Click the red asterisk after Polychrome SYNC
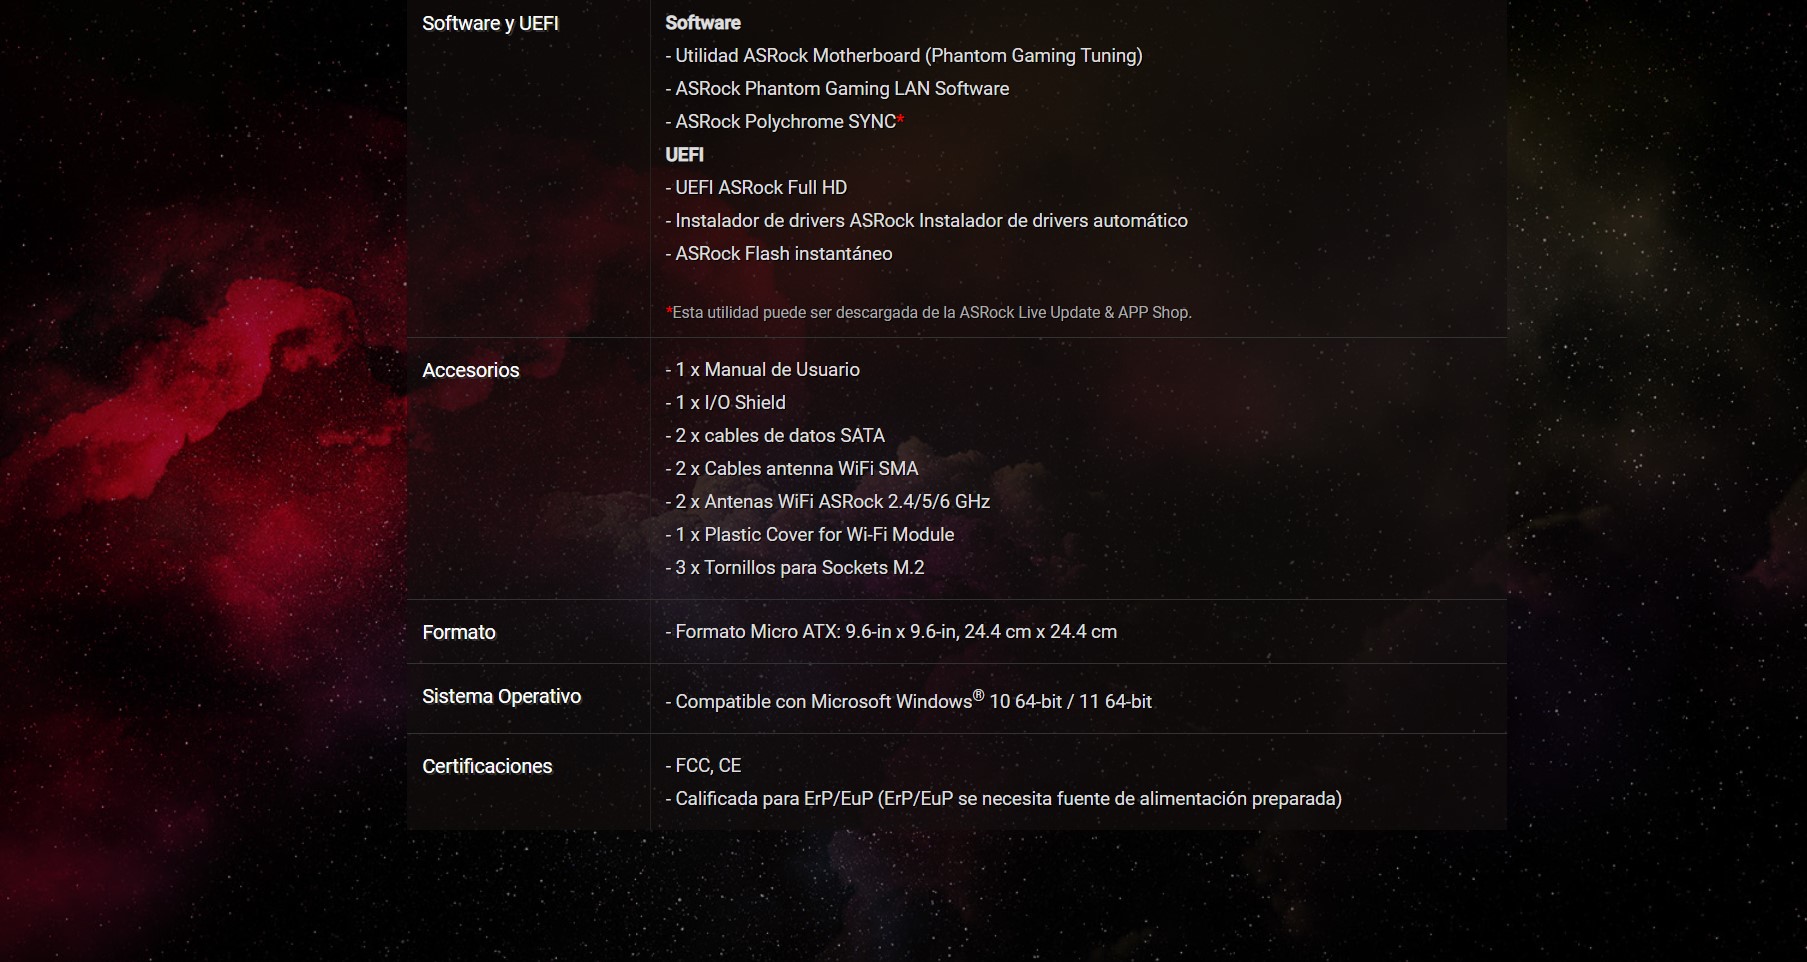Screen dimensions: 1807x962 (900, 119)
